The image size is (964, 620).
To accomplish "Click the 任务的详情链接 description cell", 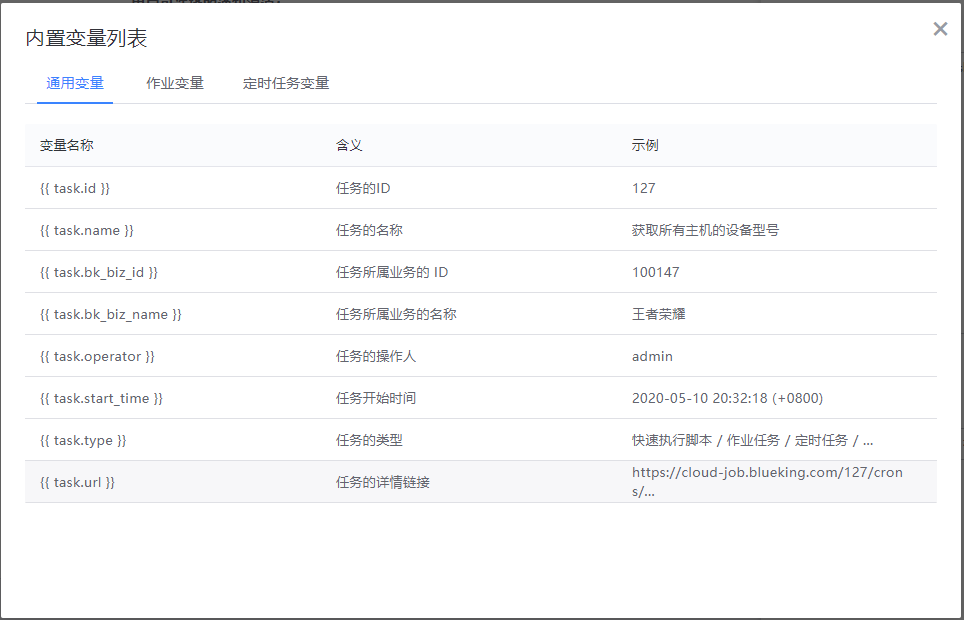I will coord(383,482).
